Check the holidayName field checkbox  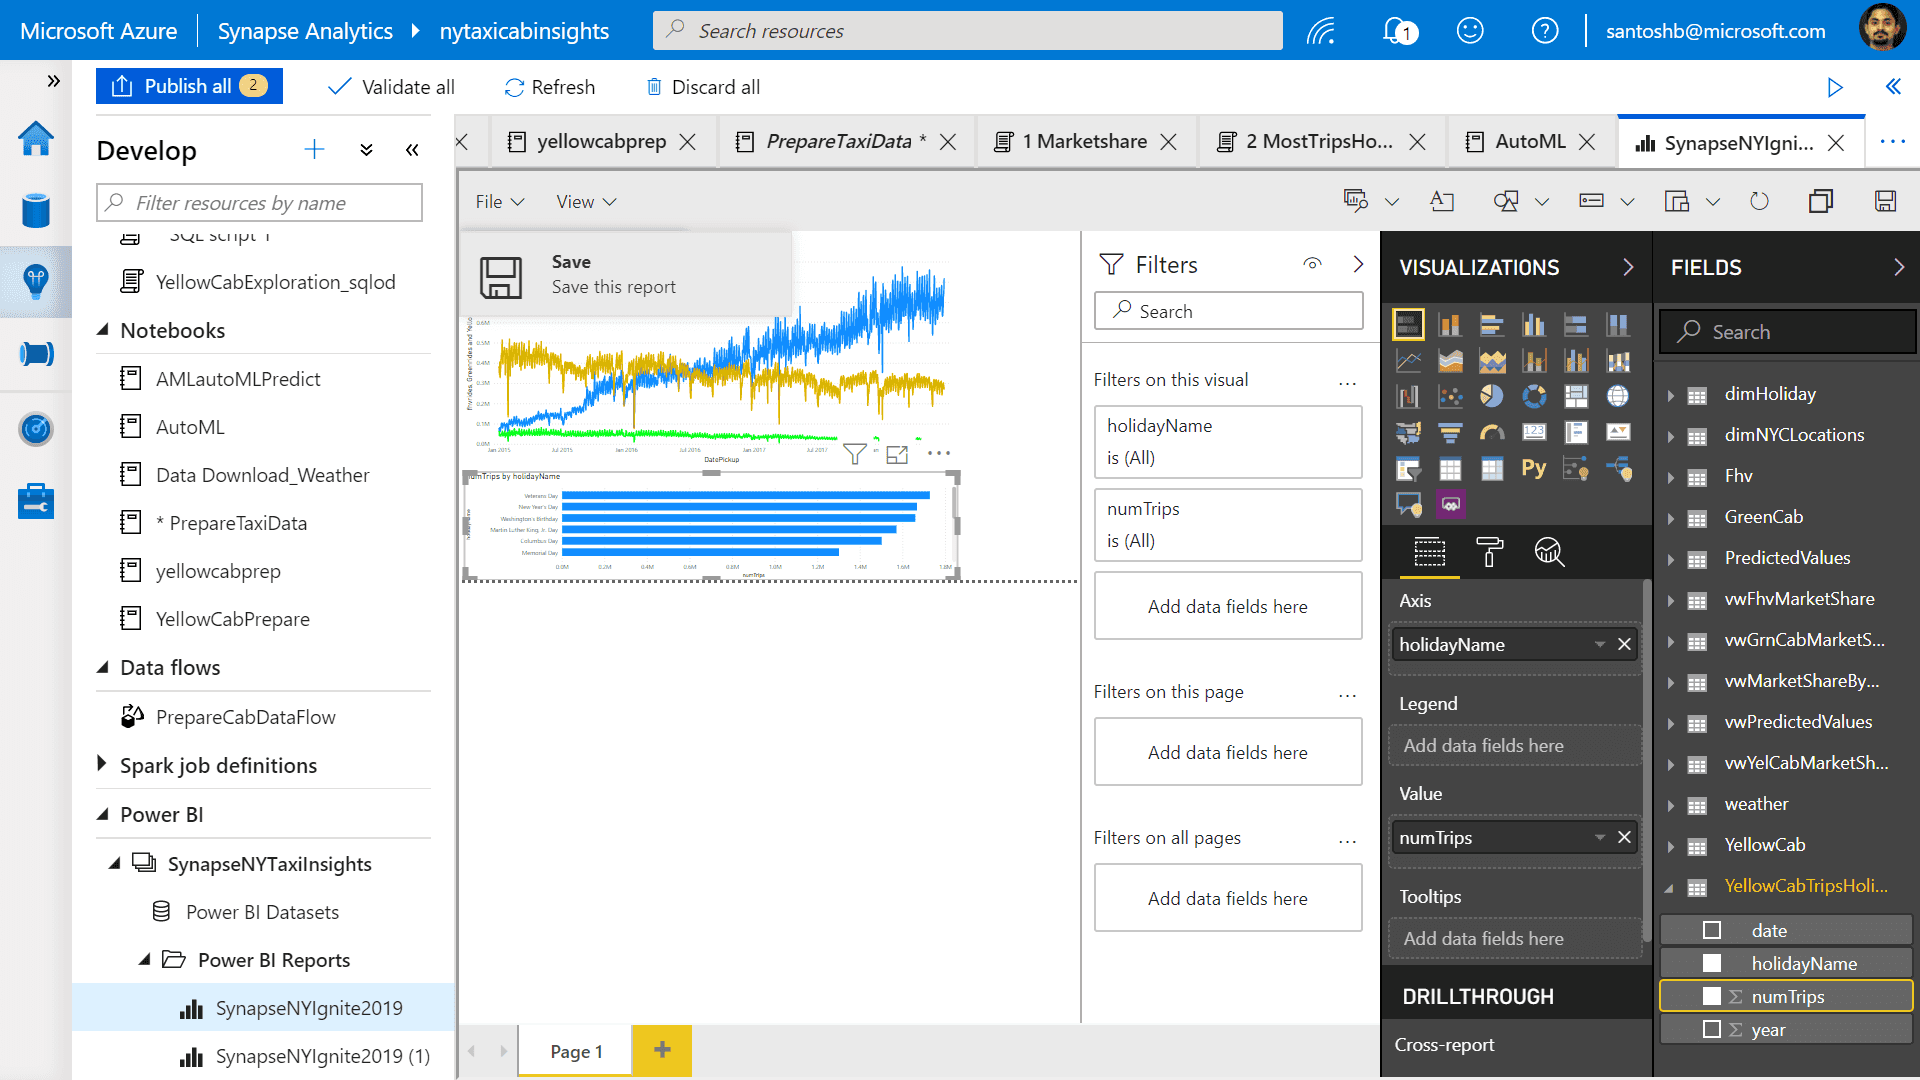pyautogui.click(x=1712, y=964)
